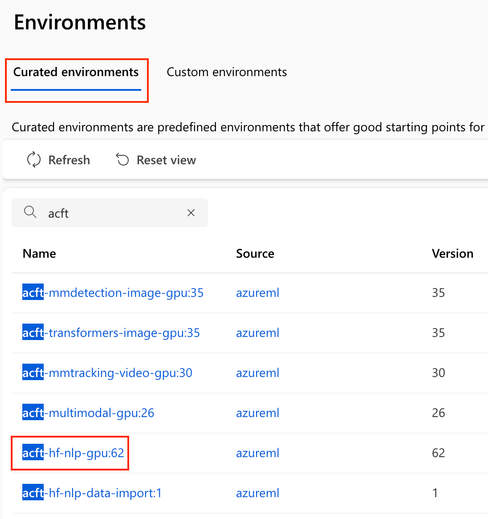Open acft-hf-nlp-data-import:1 environment
The width and height of the screenshot is (488, 519).
[92, 493]
